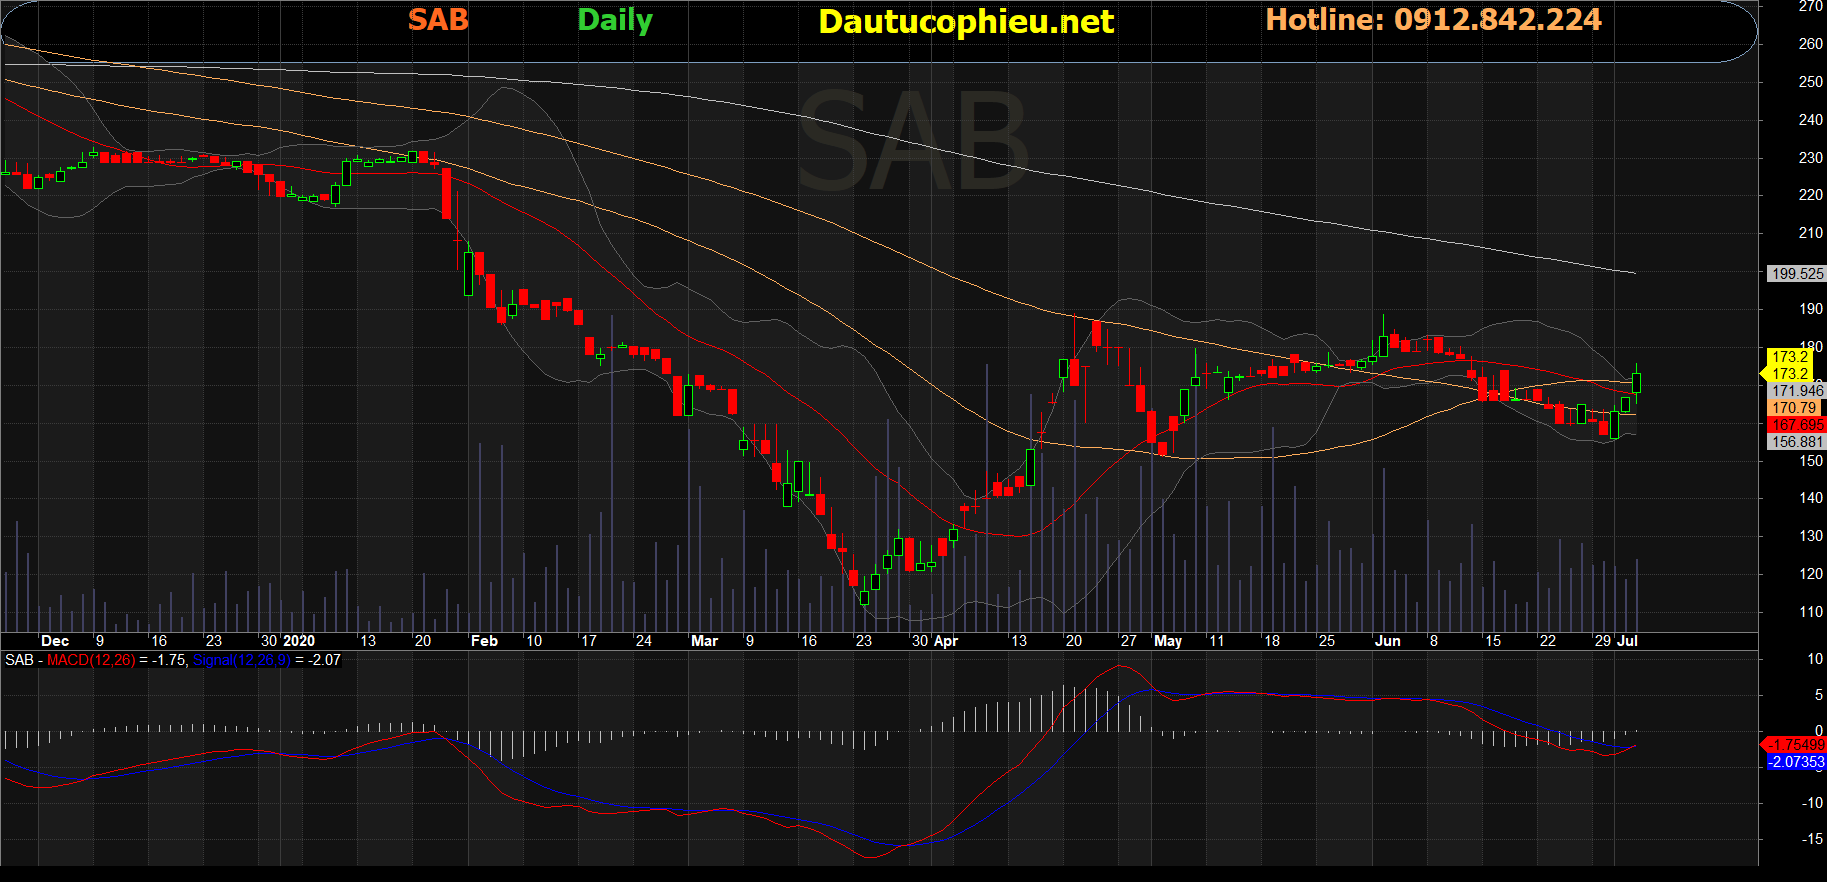Select the 199.525 moving average price tag
The image size is (1827, 882).
pyautogui.click(x=1797, y=273)
